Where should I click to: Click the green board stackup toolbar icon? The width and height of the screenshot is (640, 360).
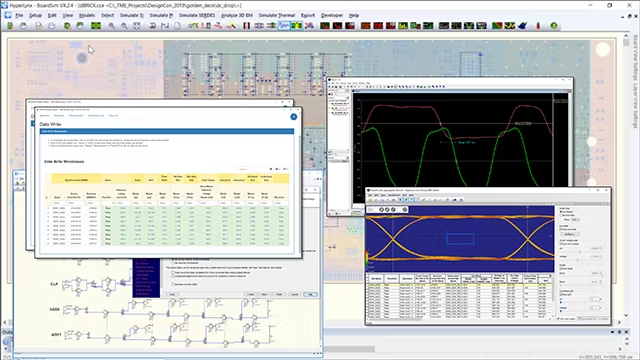(96, 26)
